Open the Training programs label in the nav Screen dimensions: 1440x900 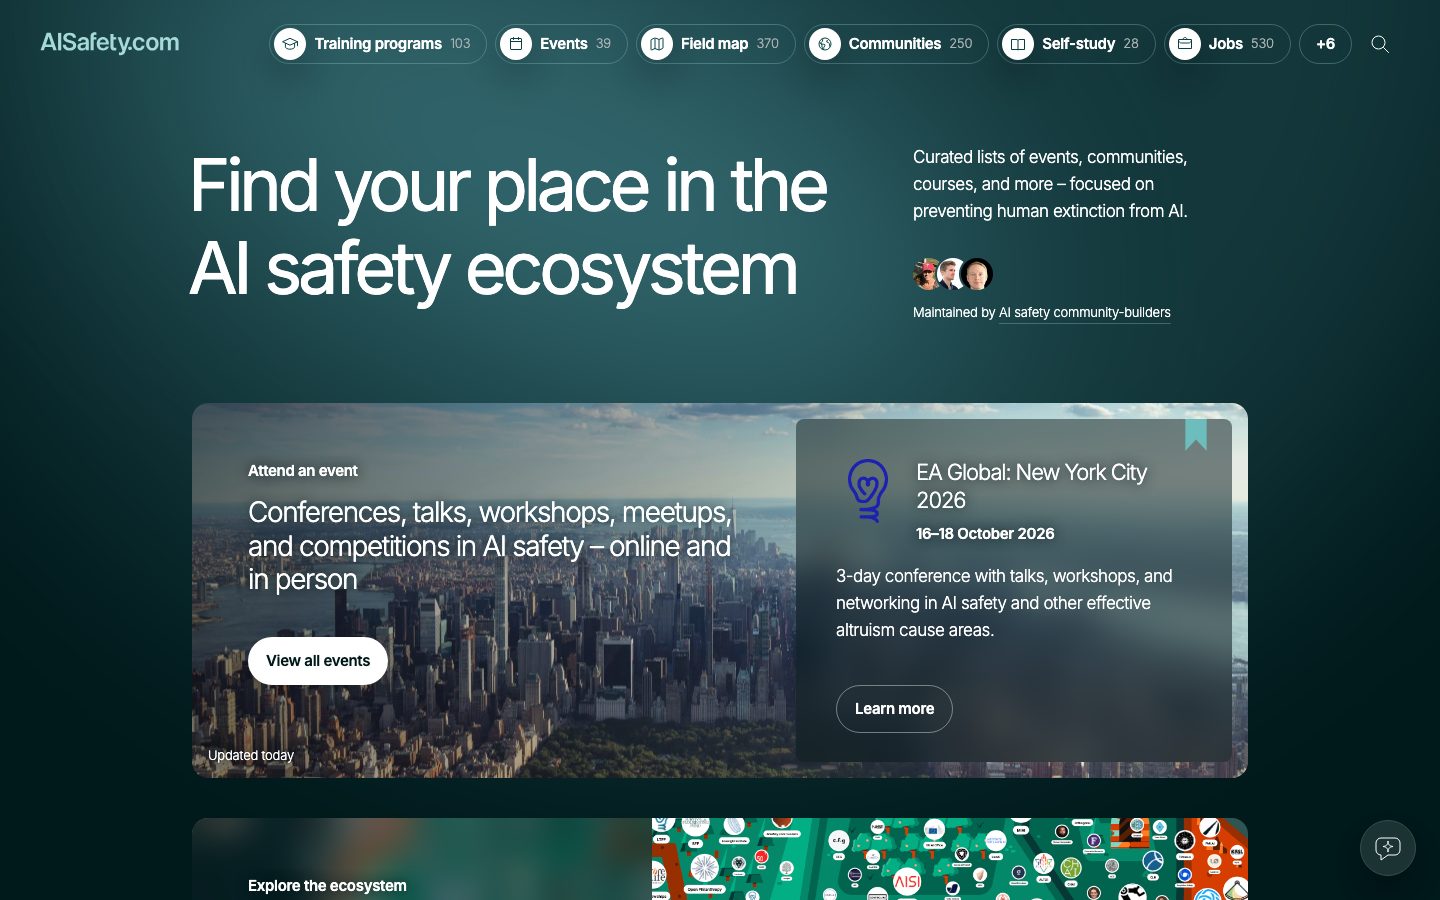[x=378, y=44]
